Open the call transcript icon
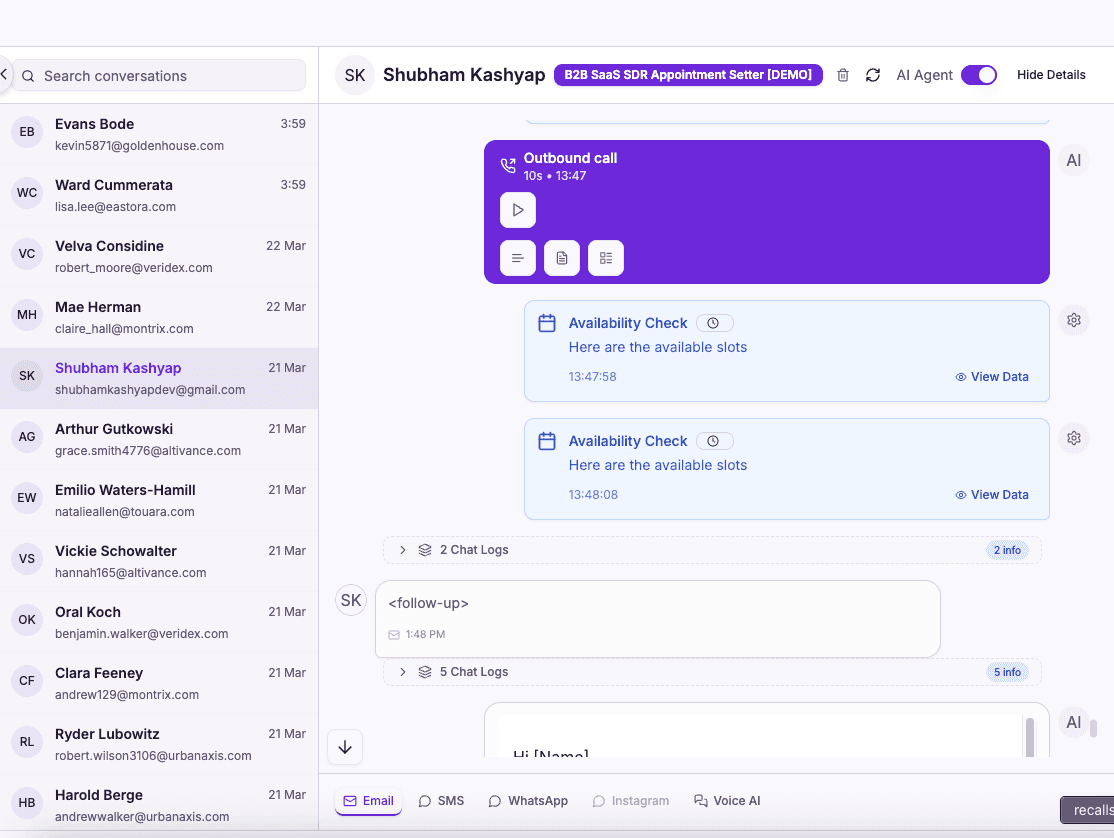Screen dimensions: 1114x838 point(517,258)
